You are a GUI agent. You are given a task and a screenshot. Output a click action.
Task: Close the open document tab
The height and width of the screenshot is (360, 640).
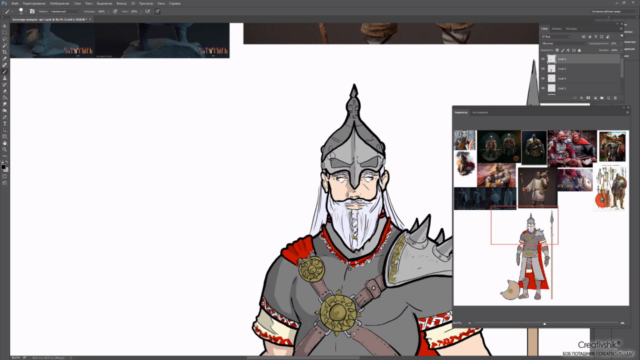(90, 19)
